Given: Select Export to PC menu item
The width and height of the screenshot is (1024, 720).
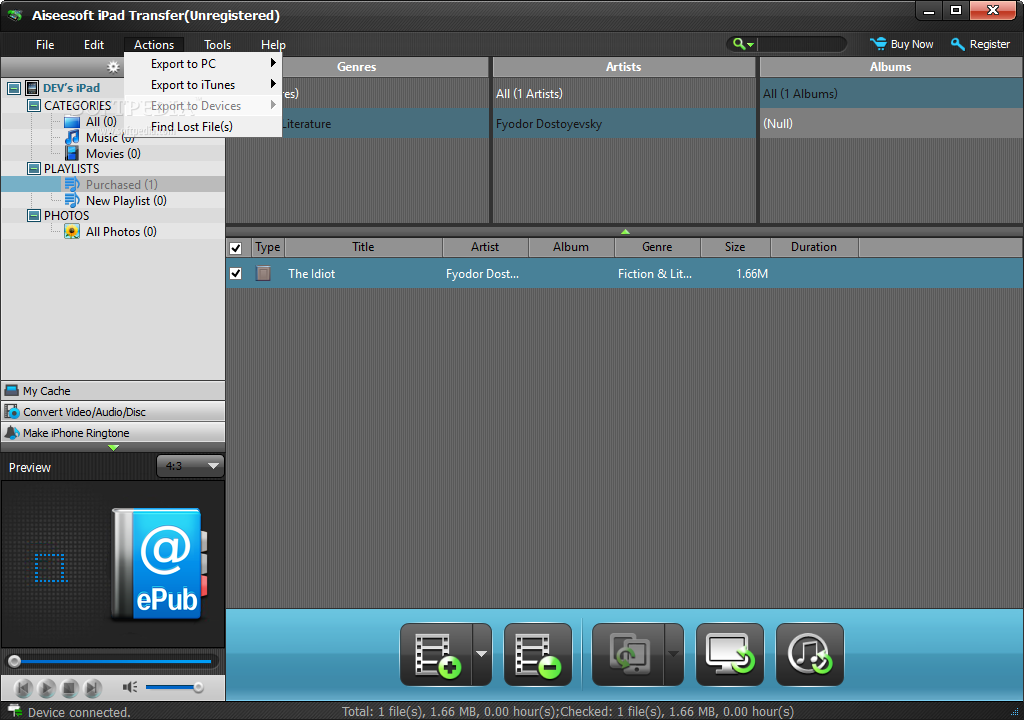Looking at the screenshot, I should (x=203, y=63).
